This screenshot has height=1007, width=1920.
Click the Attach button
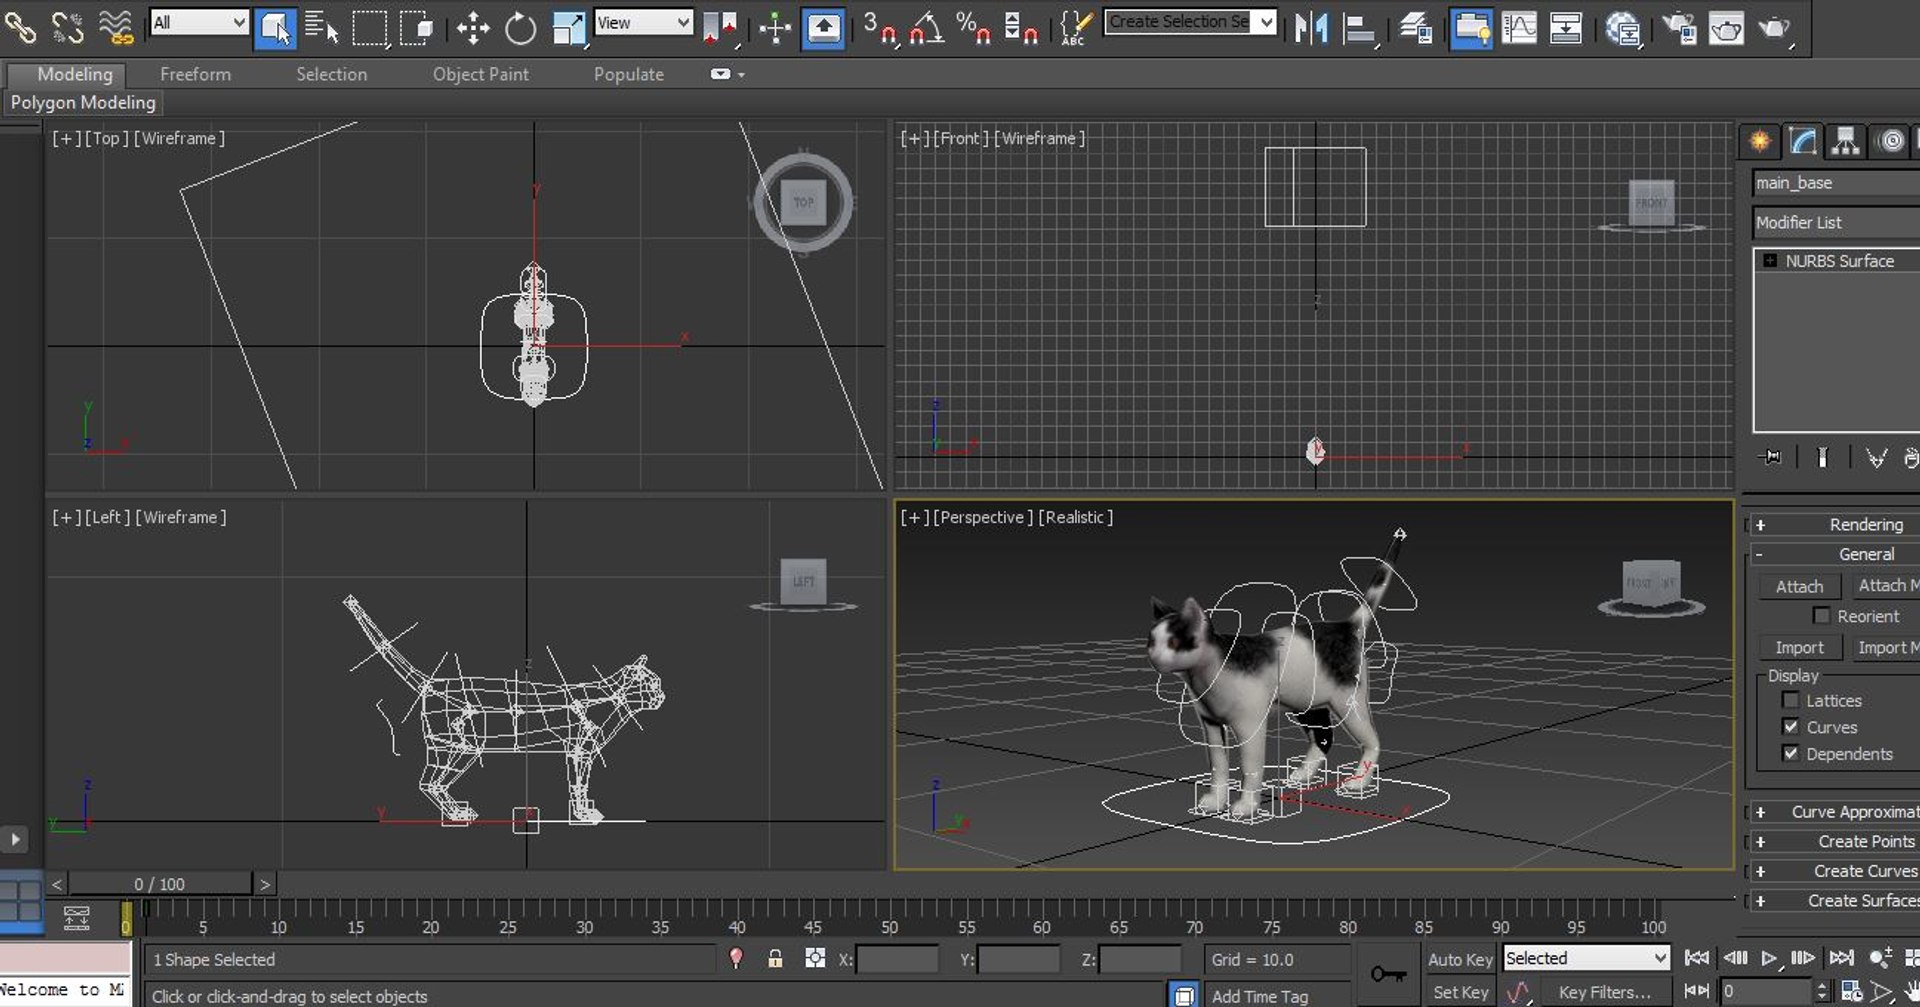[1799, 586]
